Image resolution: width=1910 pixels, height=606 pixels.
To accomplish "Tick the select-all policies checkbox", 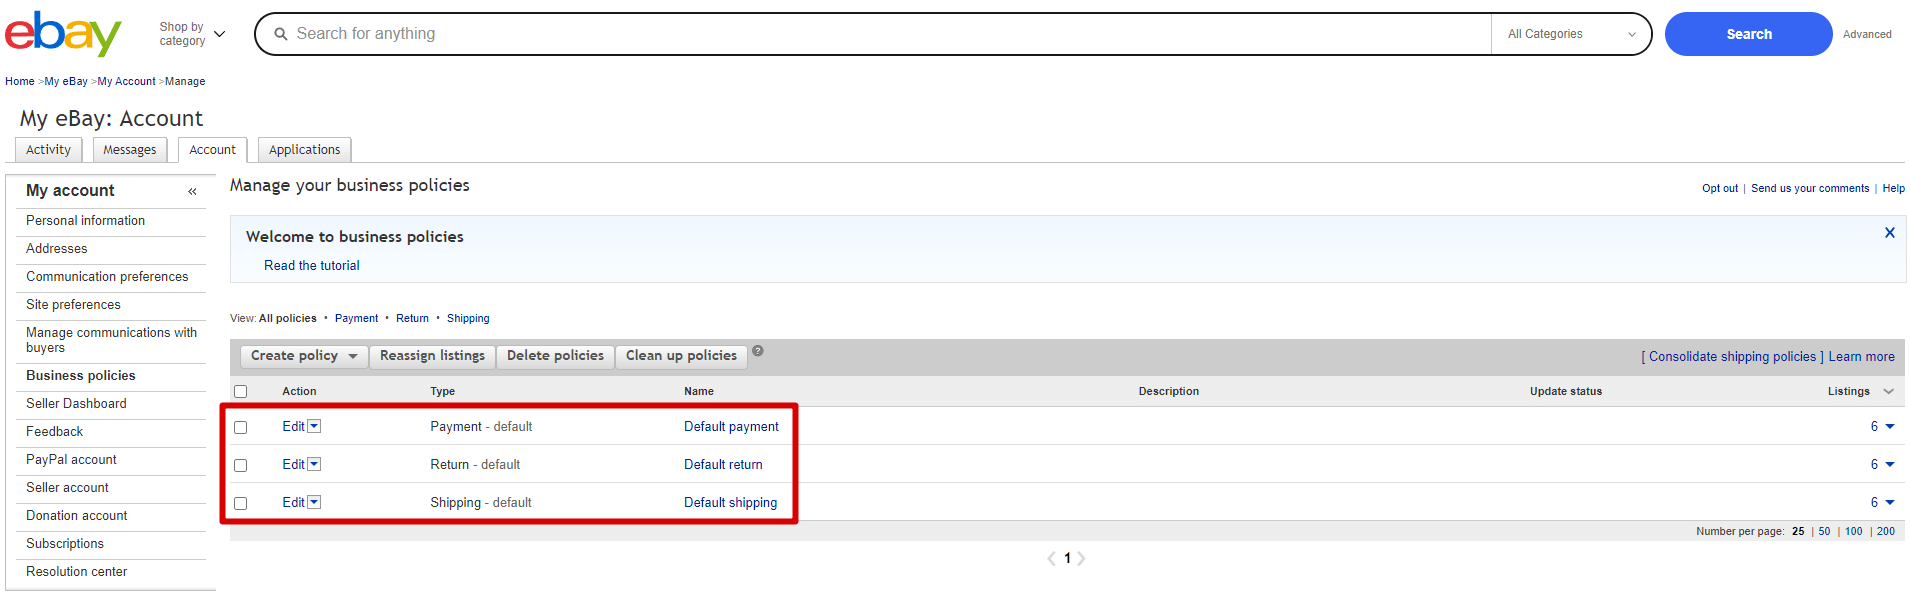I will tap(240, 391).
